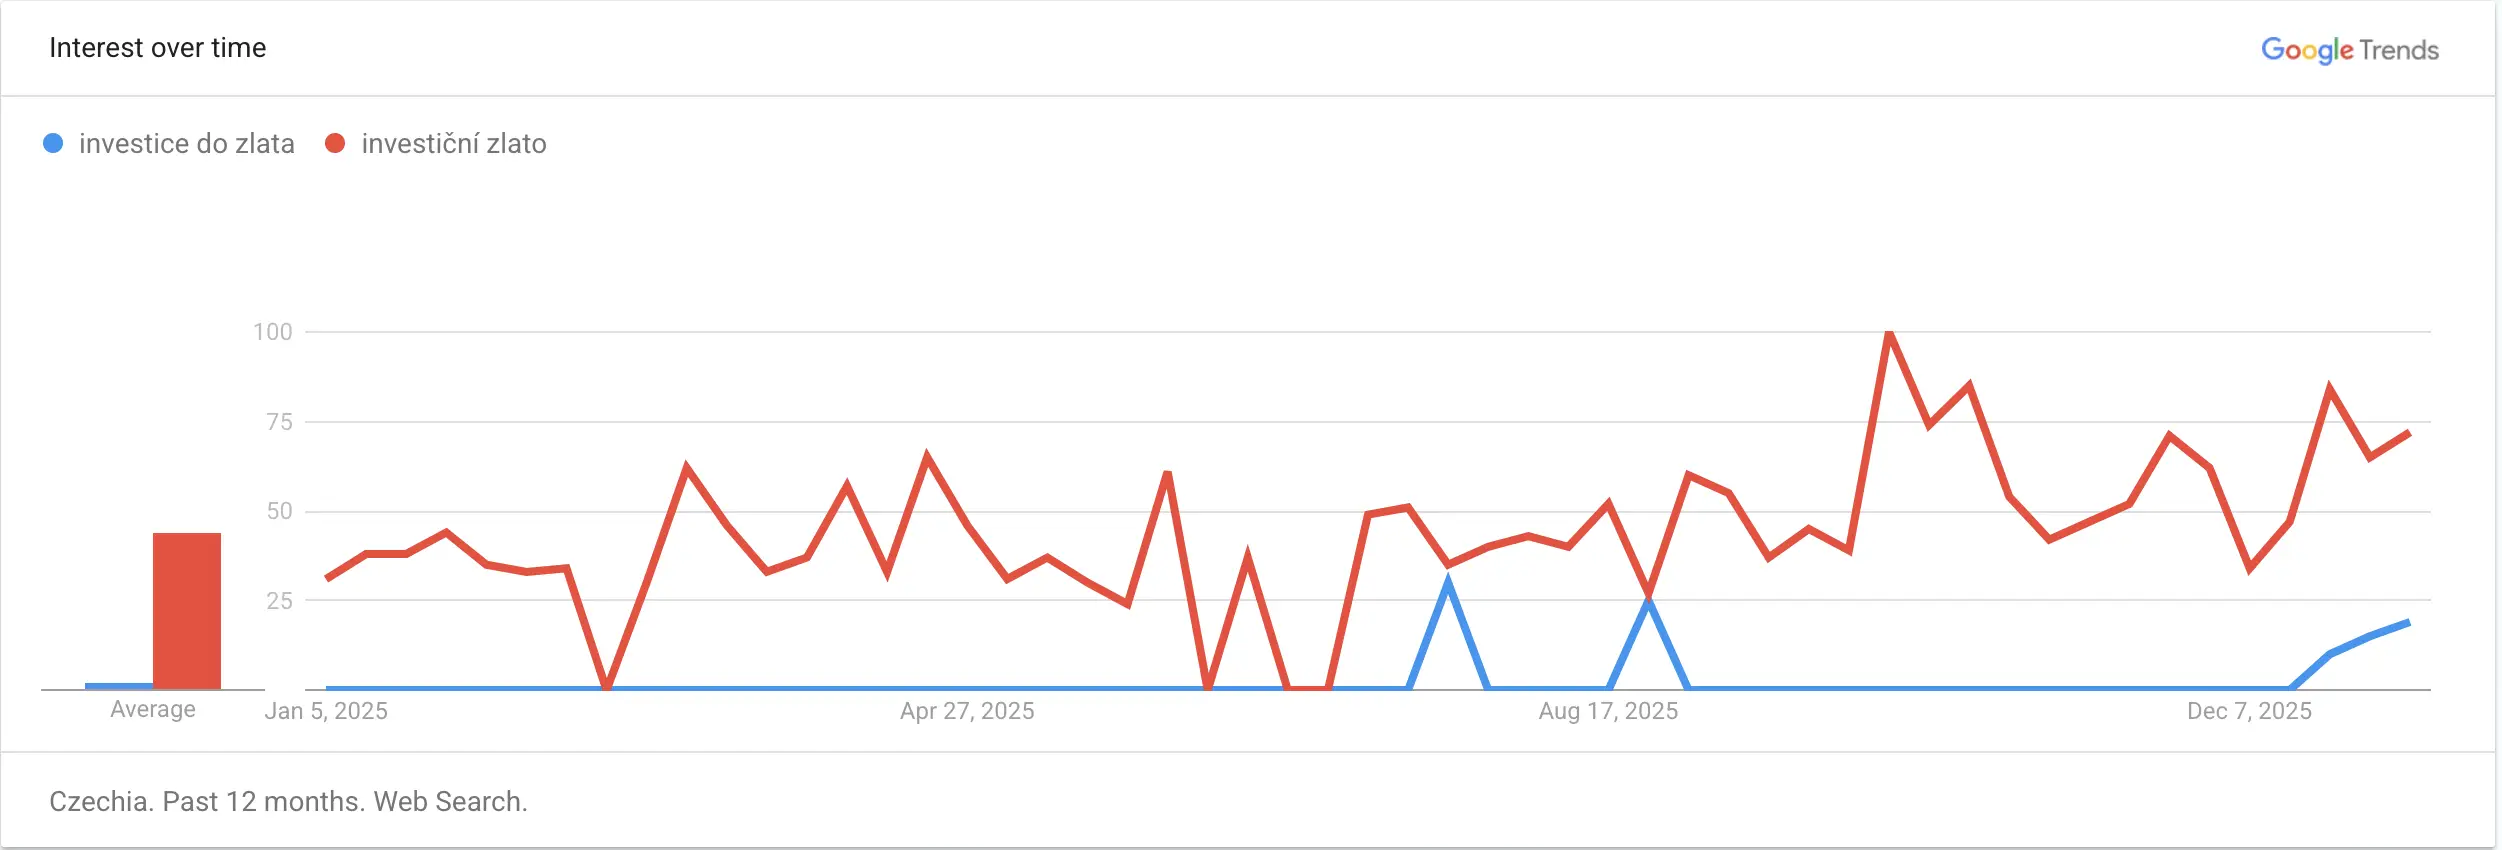The image size is (2502, 850).
Task: Click the 75 value on the y-axis
Action: click(x=280, y=422)
